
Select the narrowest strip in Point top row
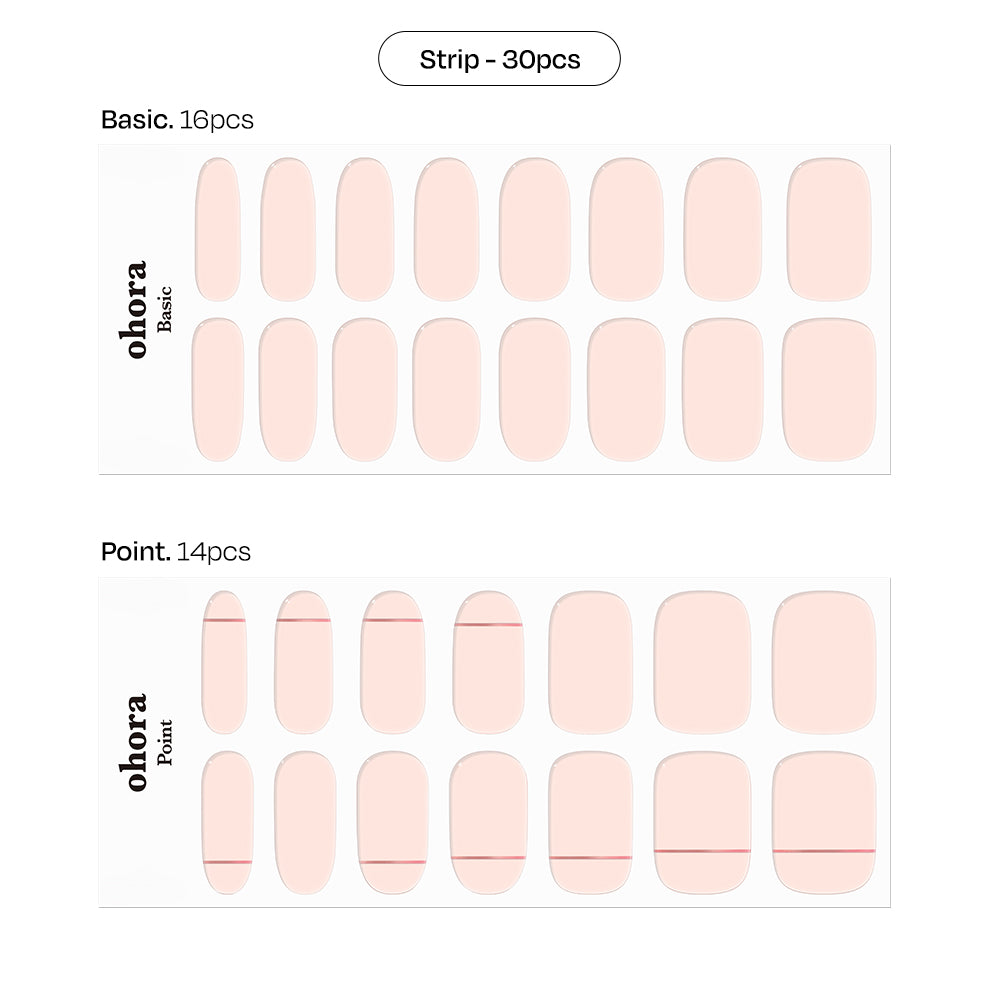(224, 662)
